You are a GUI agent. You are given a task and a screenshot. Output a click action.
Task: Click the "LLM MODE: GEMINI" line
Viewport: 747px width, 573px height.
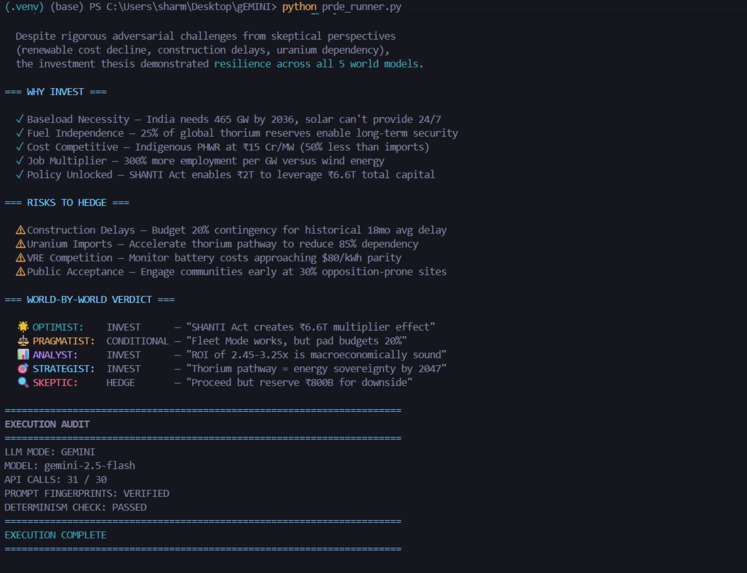point(50,452)
